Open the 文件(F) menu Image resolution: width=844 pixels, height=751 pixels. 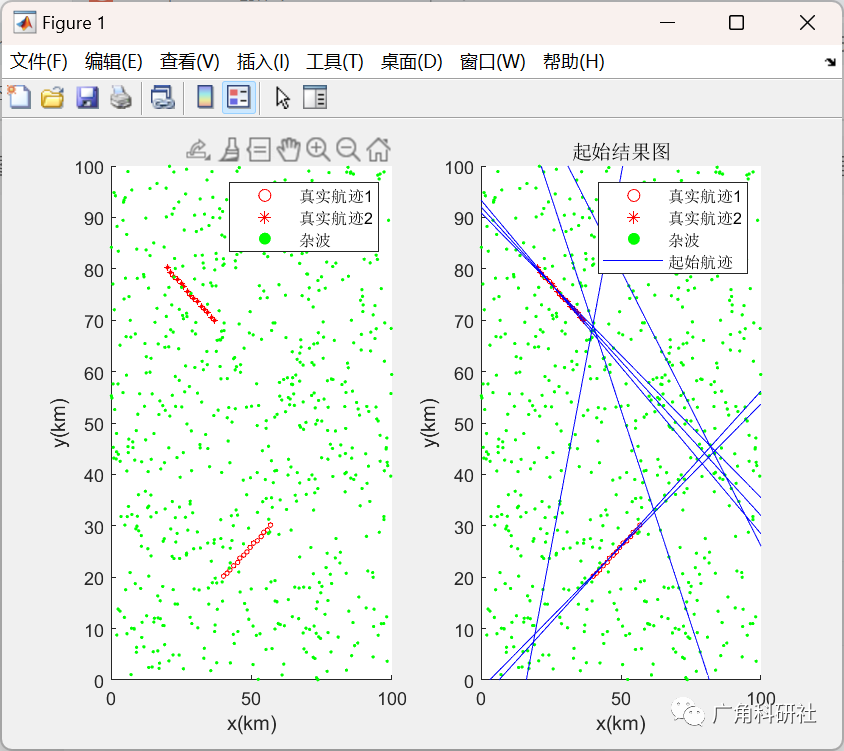(x=39, y=61)
